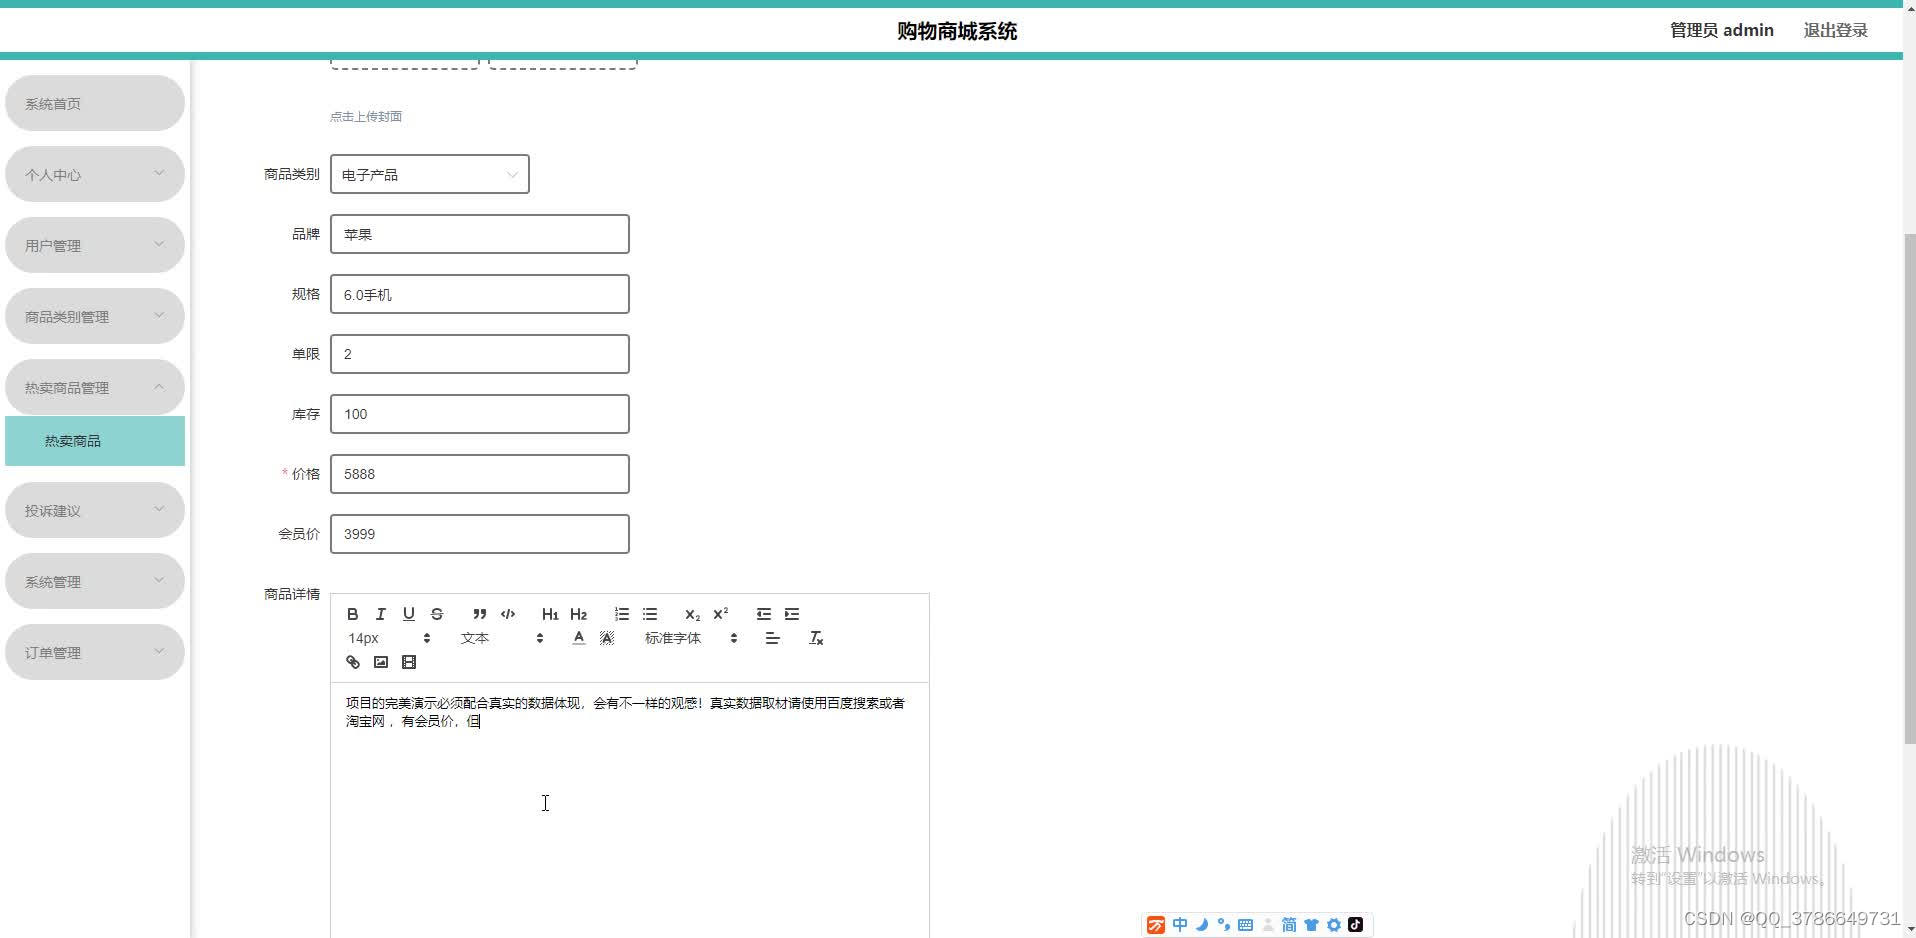Click the 购物商城系统 title
The width and height of the screenshot is (1916, 938).
957,31
